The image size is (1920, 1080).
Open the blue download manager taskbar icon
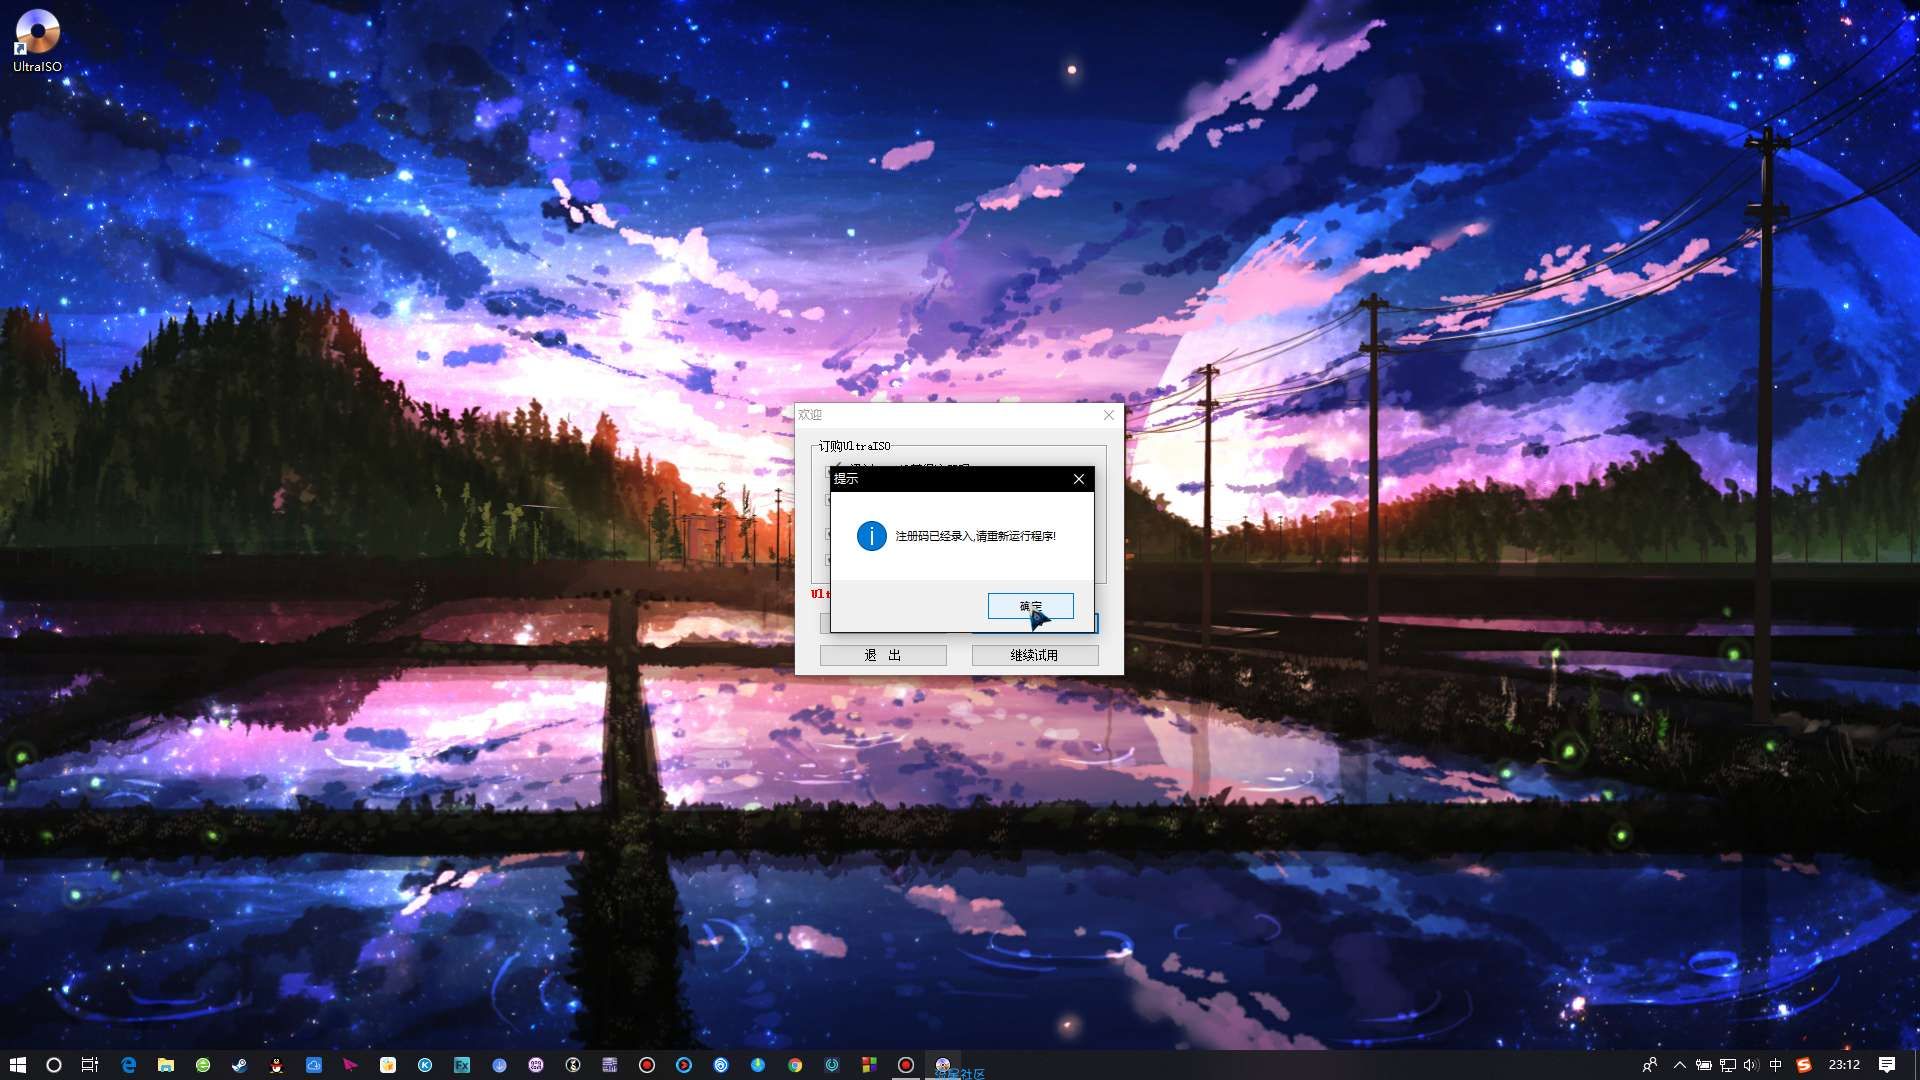click(499, 1065)
